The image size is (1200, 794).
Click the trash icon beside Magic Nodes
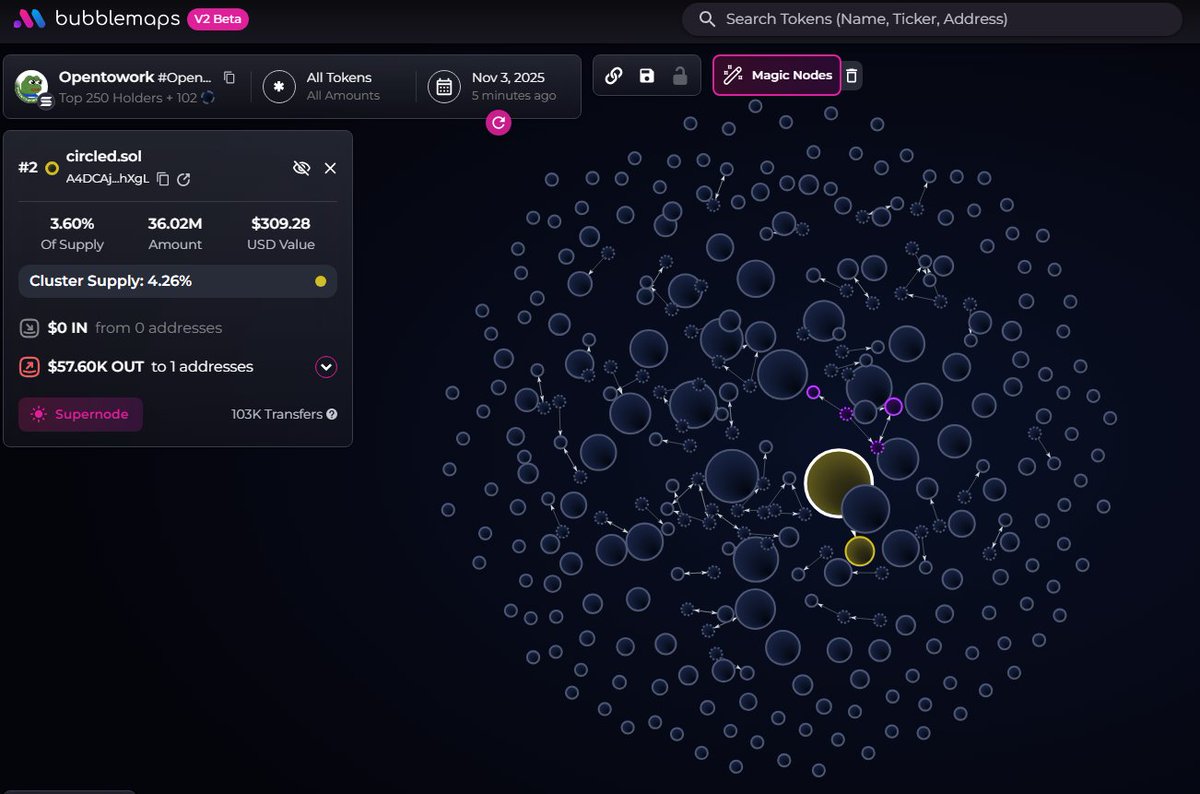[851, 76]
